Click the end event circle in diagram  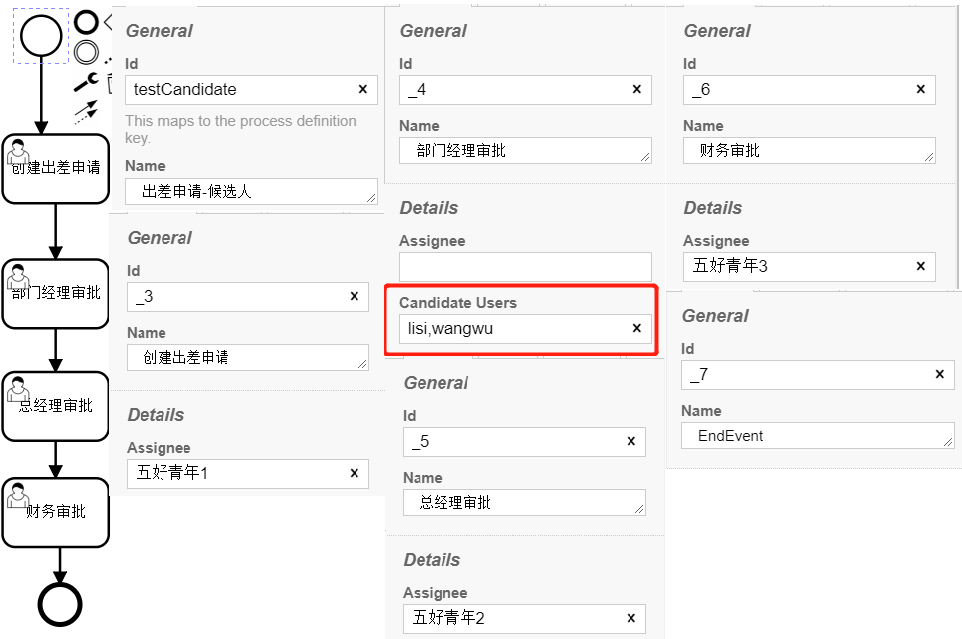pyautogui.click(x=60, y=605)
